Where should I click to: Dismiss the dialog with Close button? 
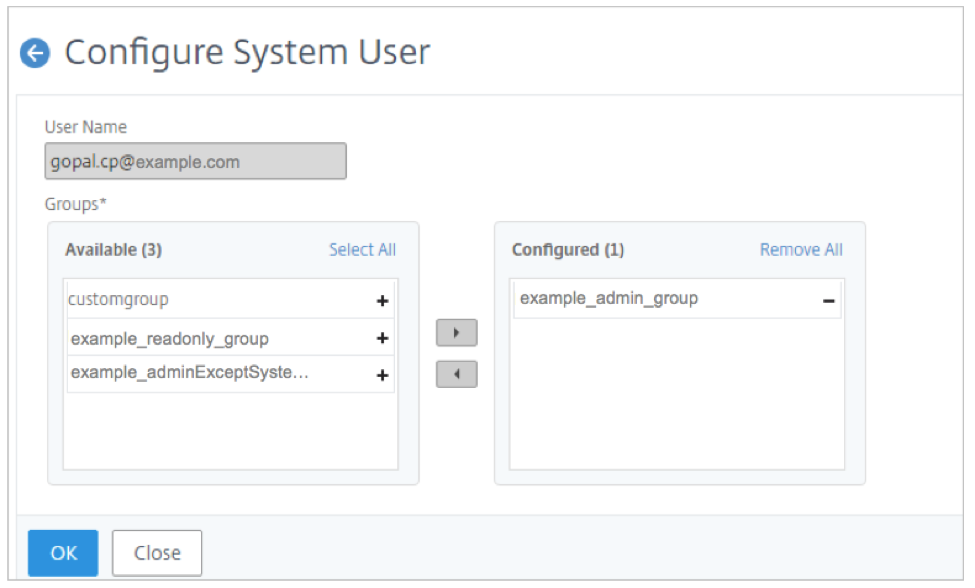pyautogui.click(x=157, y=553)
